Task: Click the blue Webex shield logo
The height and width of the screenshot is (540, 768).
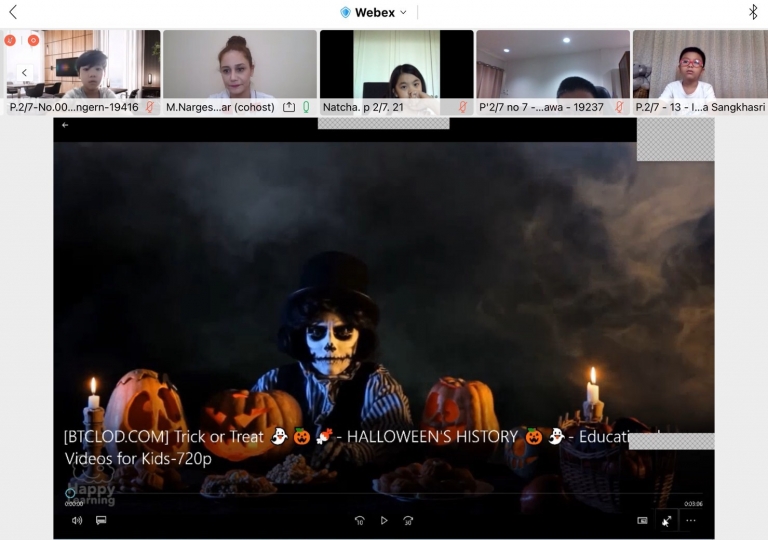Action: tap(345, 13)
